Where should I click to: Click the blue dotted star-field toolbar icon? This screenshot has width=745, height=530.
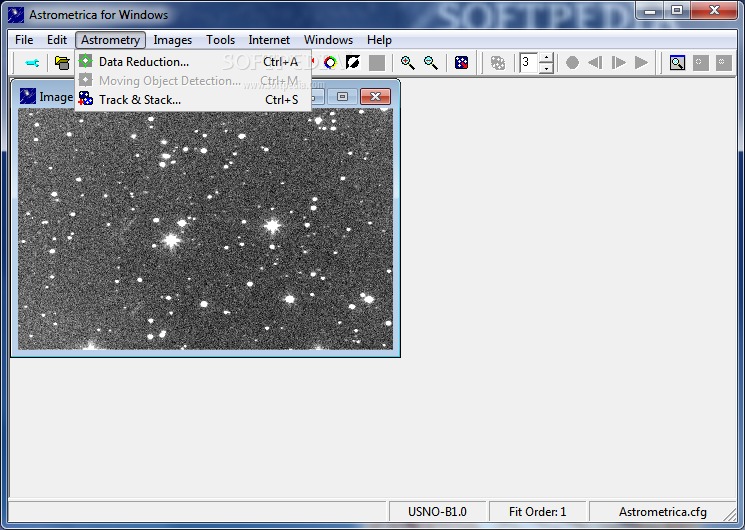click(x=461, y=63)
